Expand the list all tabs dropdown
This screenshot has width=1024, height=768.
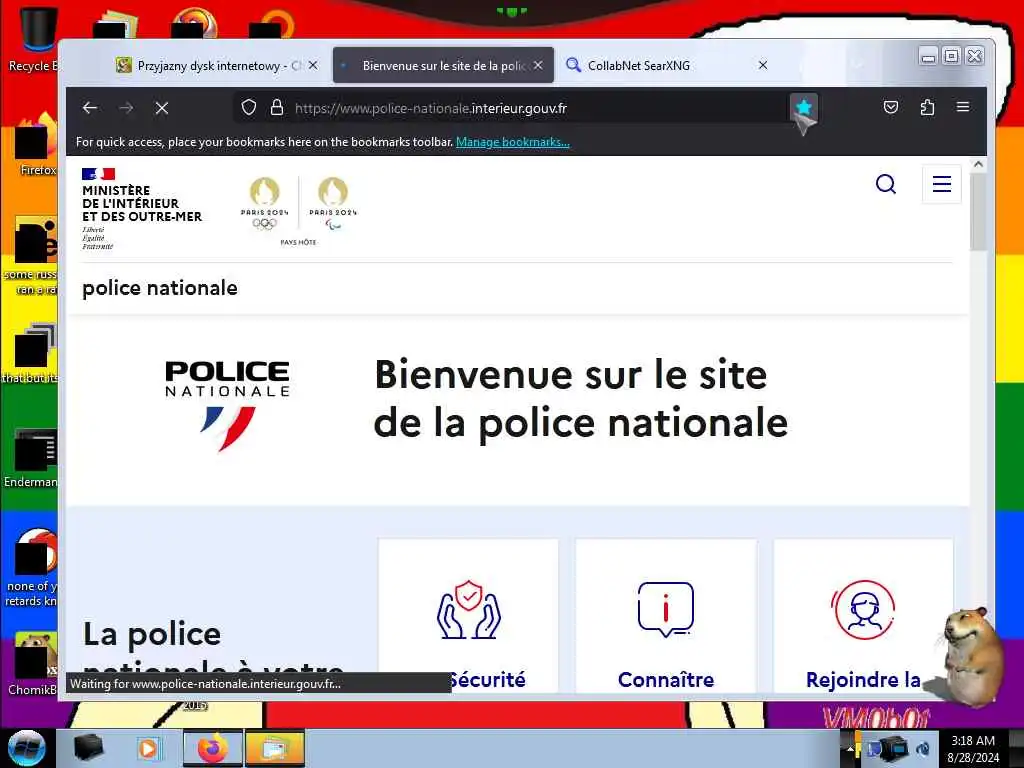pos(857,65)
